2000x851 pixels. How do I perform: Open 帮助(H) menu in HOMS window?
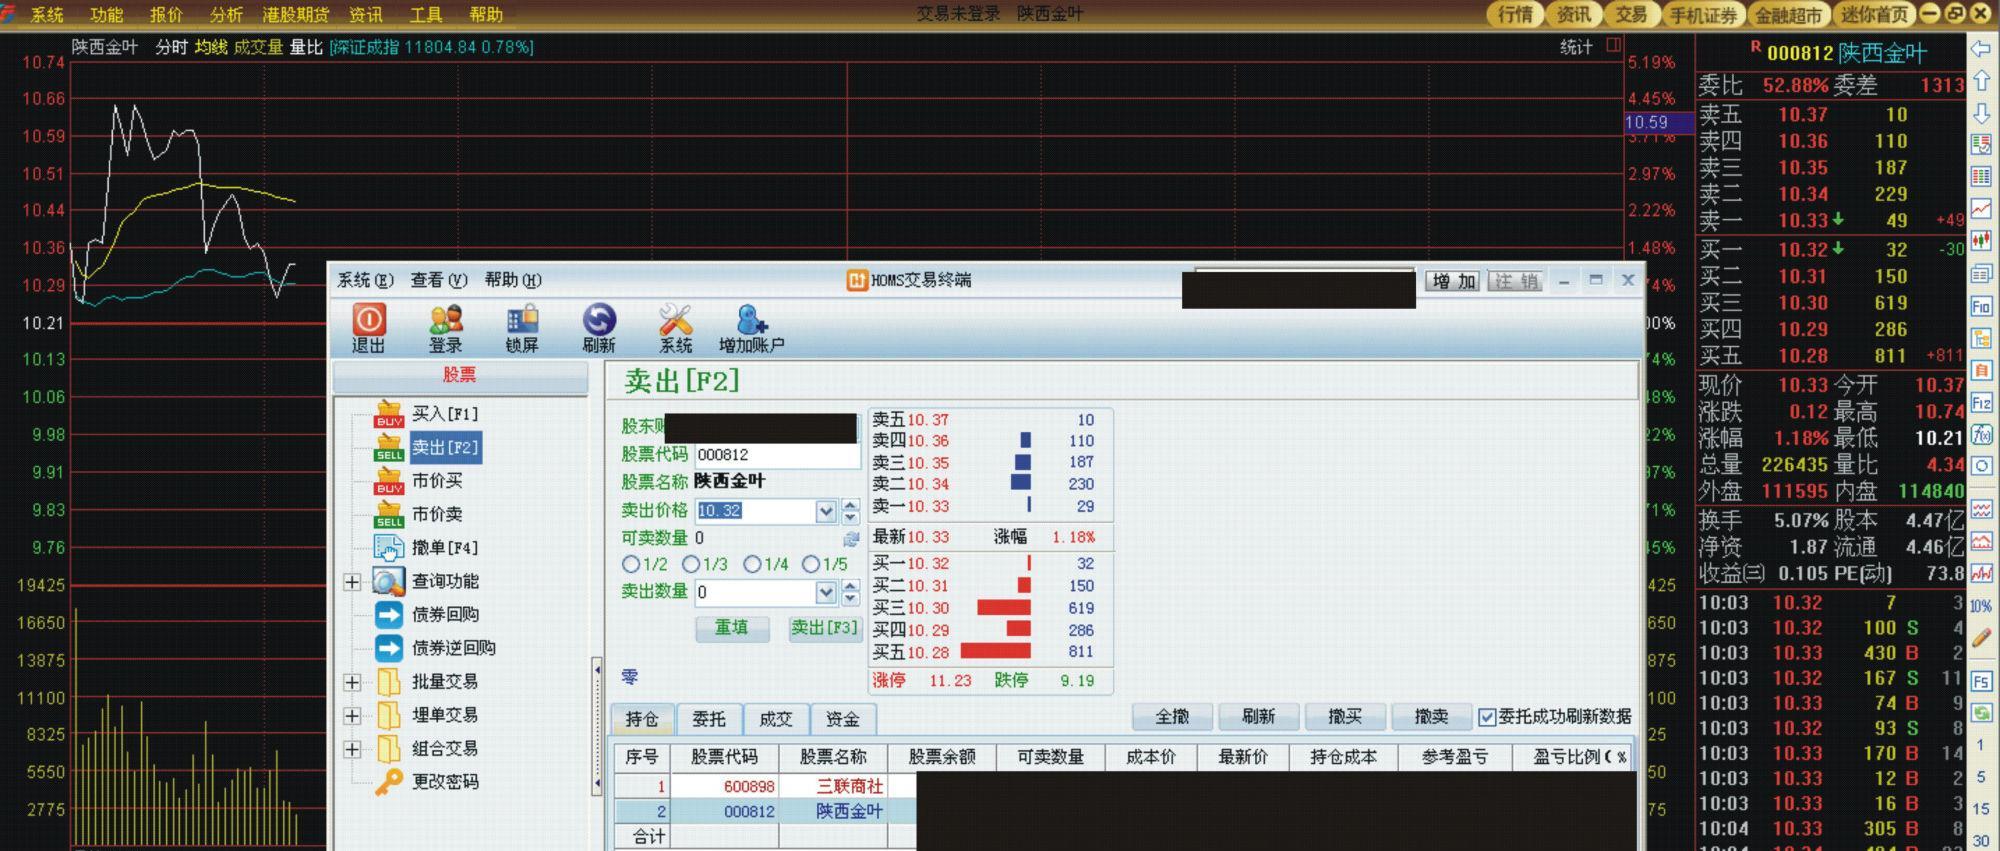(x=513, y=280)
